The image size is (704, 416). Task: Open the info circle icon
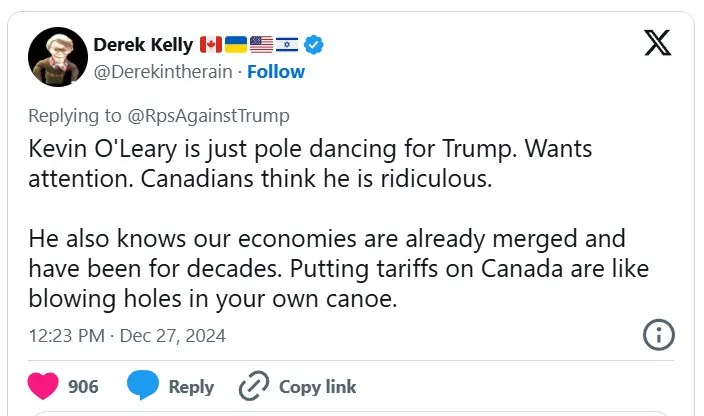[658, 336]
